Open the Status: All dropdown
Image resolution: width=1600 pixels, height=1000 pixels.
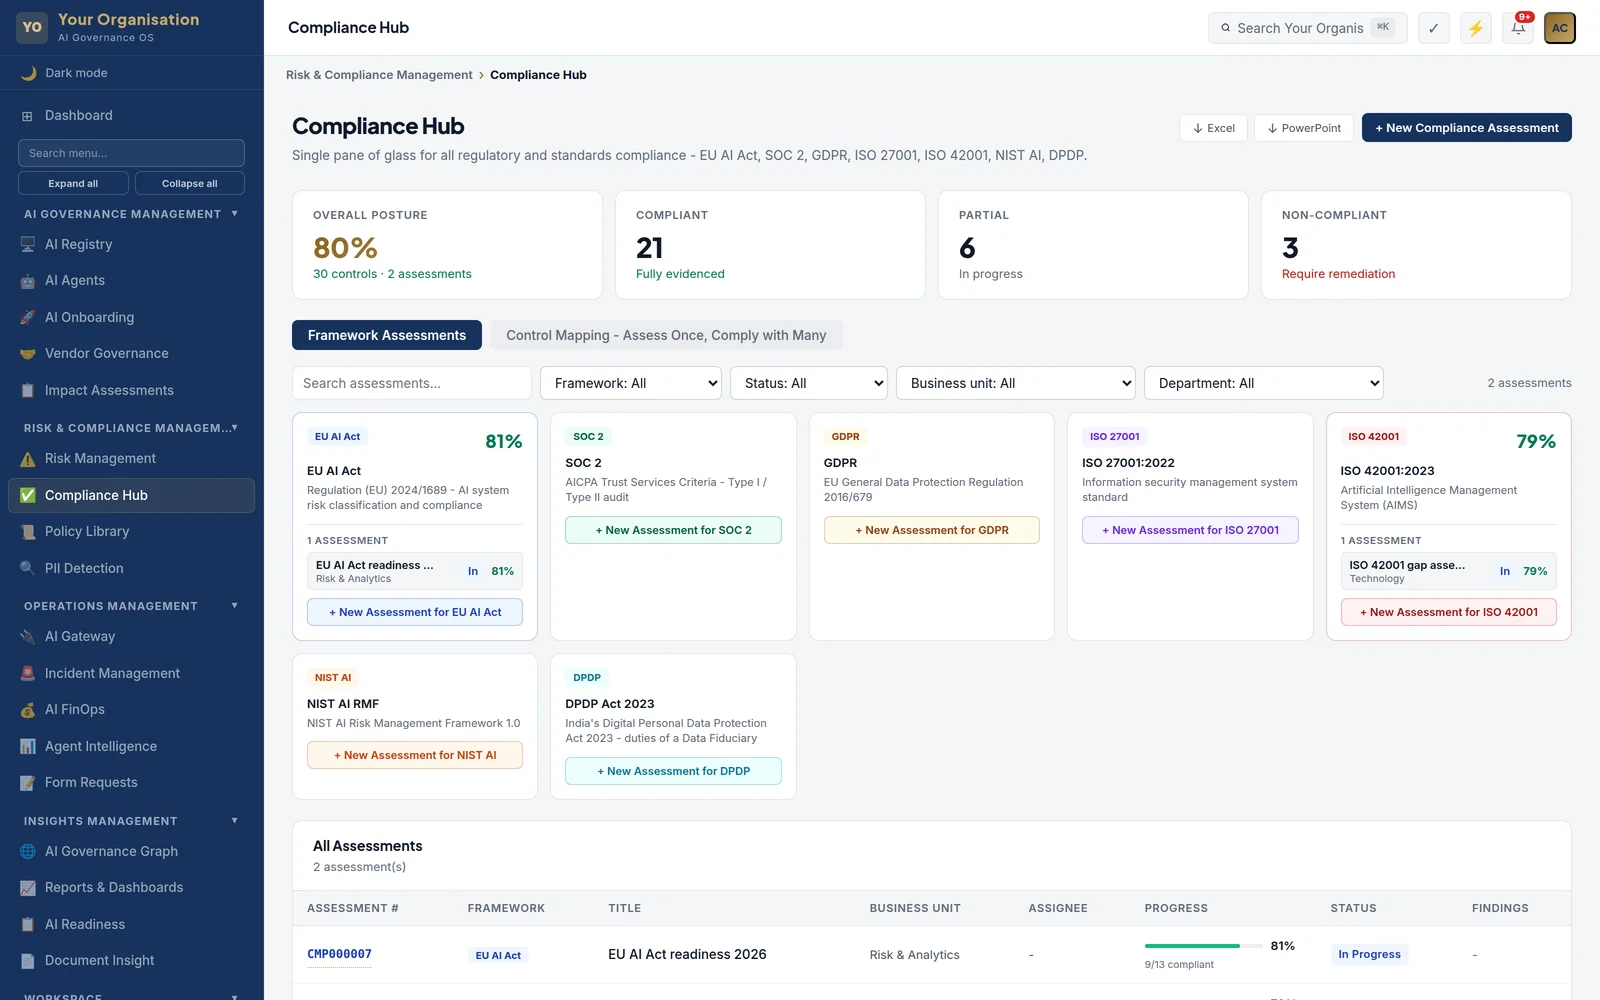(809, 383)
